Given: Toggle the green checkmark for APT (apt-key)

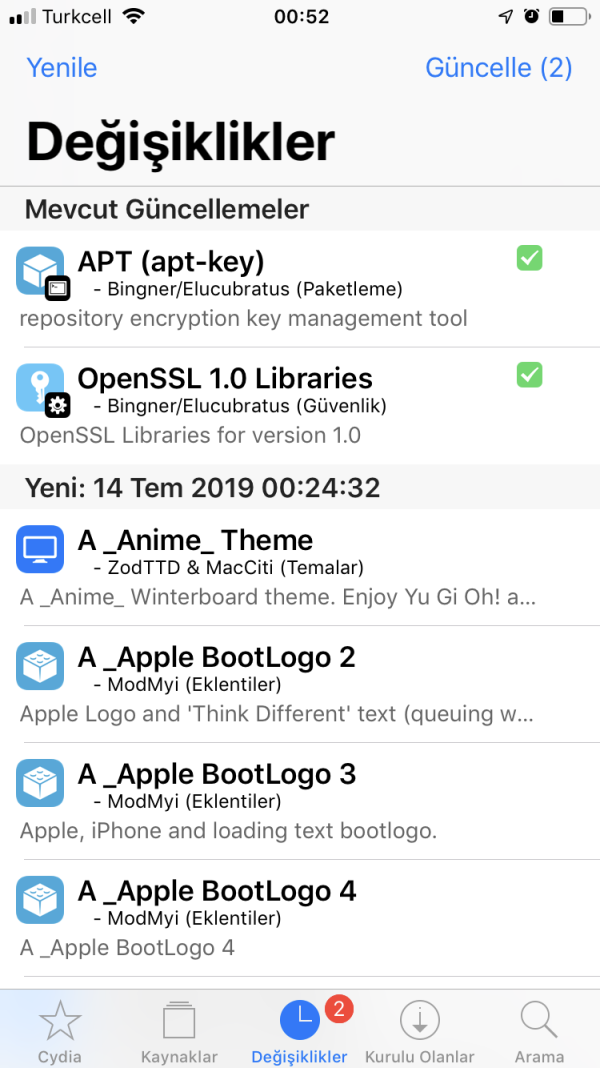Looking at the screenshot, I should point(529,258).
